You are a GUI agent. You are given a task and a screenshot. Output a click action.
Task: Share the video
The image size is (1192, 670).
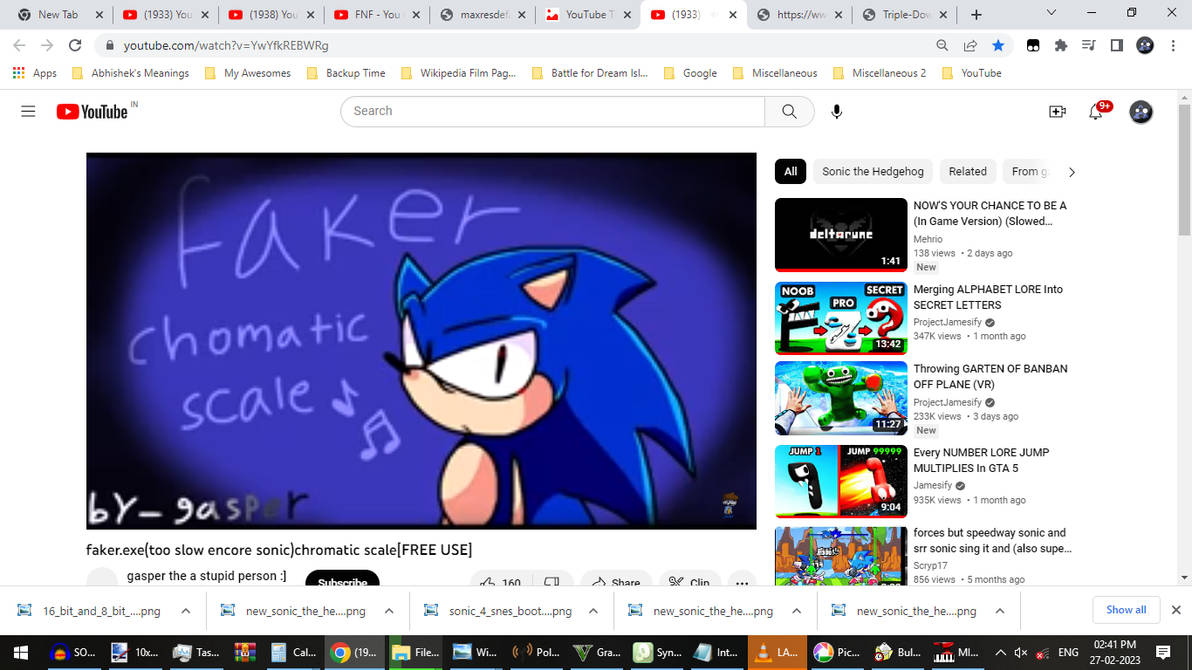(616, 582)
